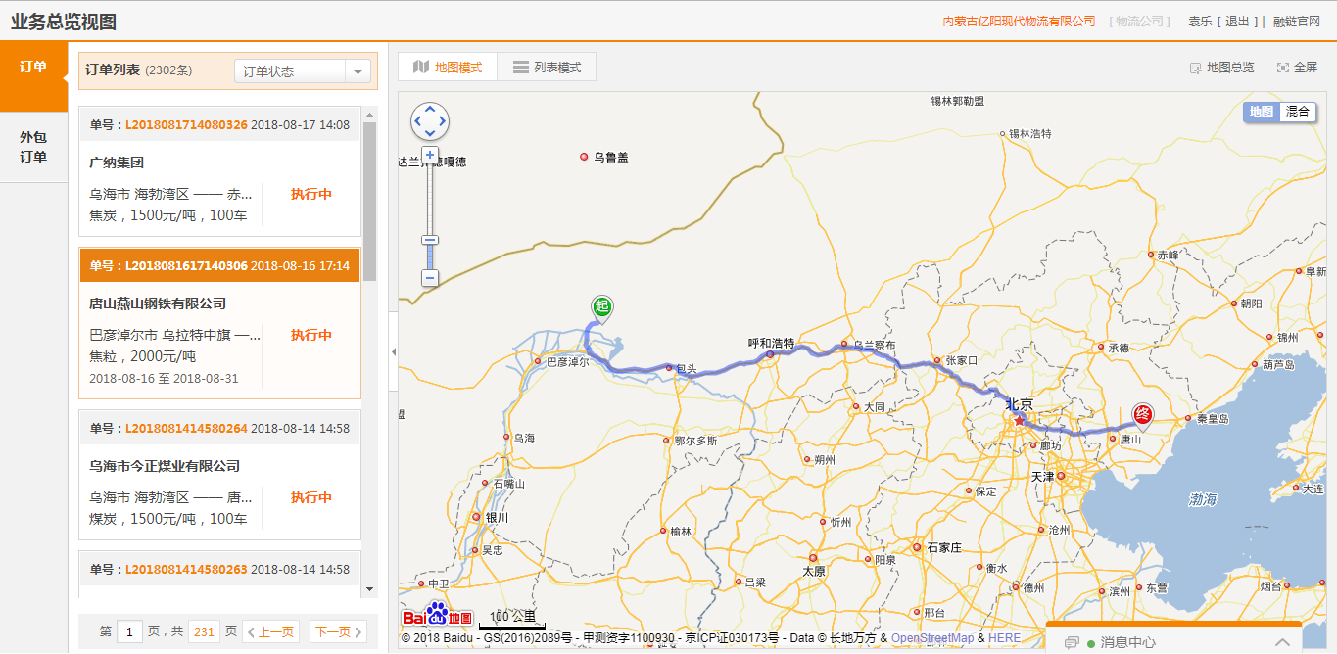The width and height of the screenshot is (1337, 654).
Task: Pan the map left with the left arrow
Action: pyautogui.click(x=418, y=121)
